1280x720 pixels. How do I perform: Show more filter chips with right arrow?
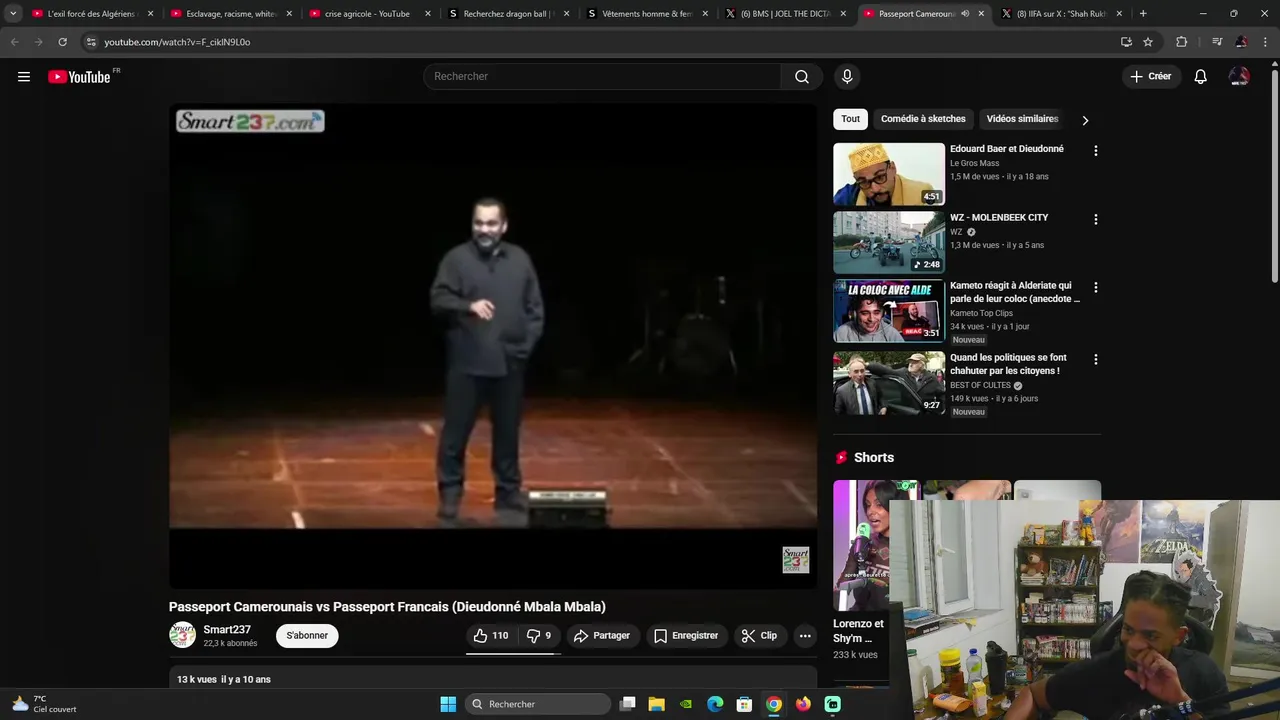pyautogui.click(x=1085, y=120)
